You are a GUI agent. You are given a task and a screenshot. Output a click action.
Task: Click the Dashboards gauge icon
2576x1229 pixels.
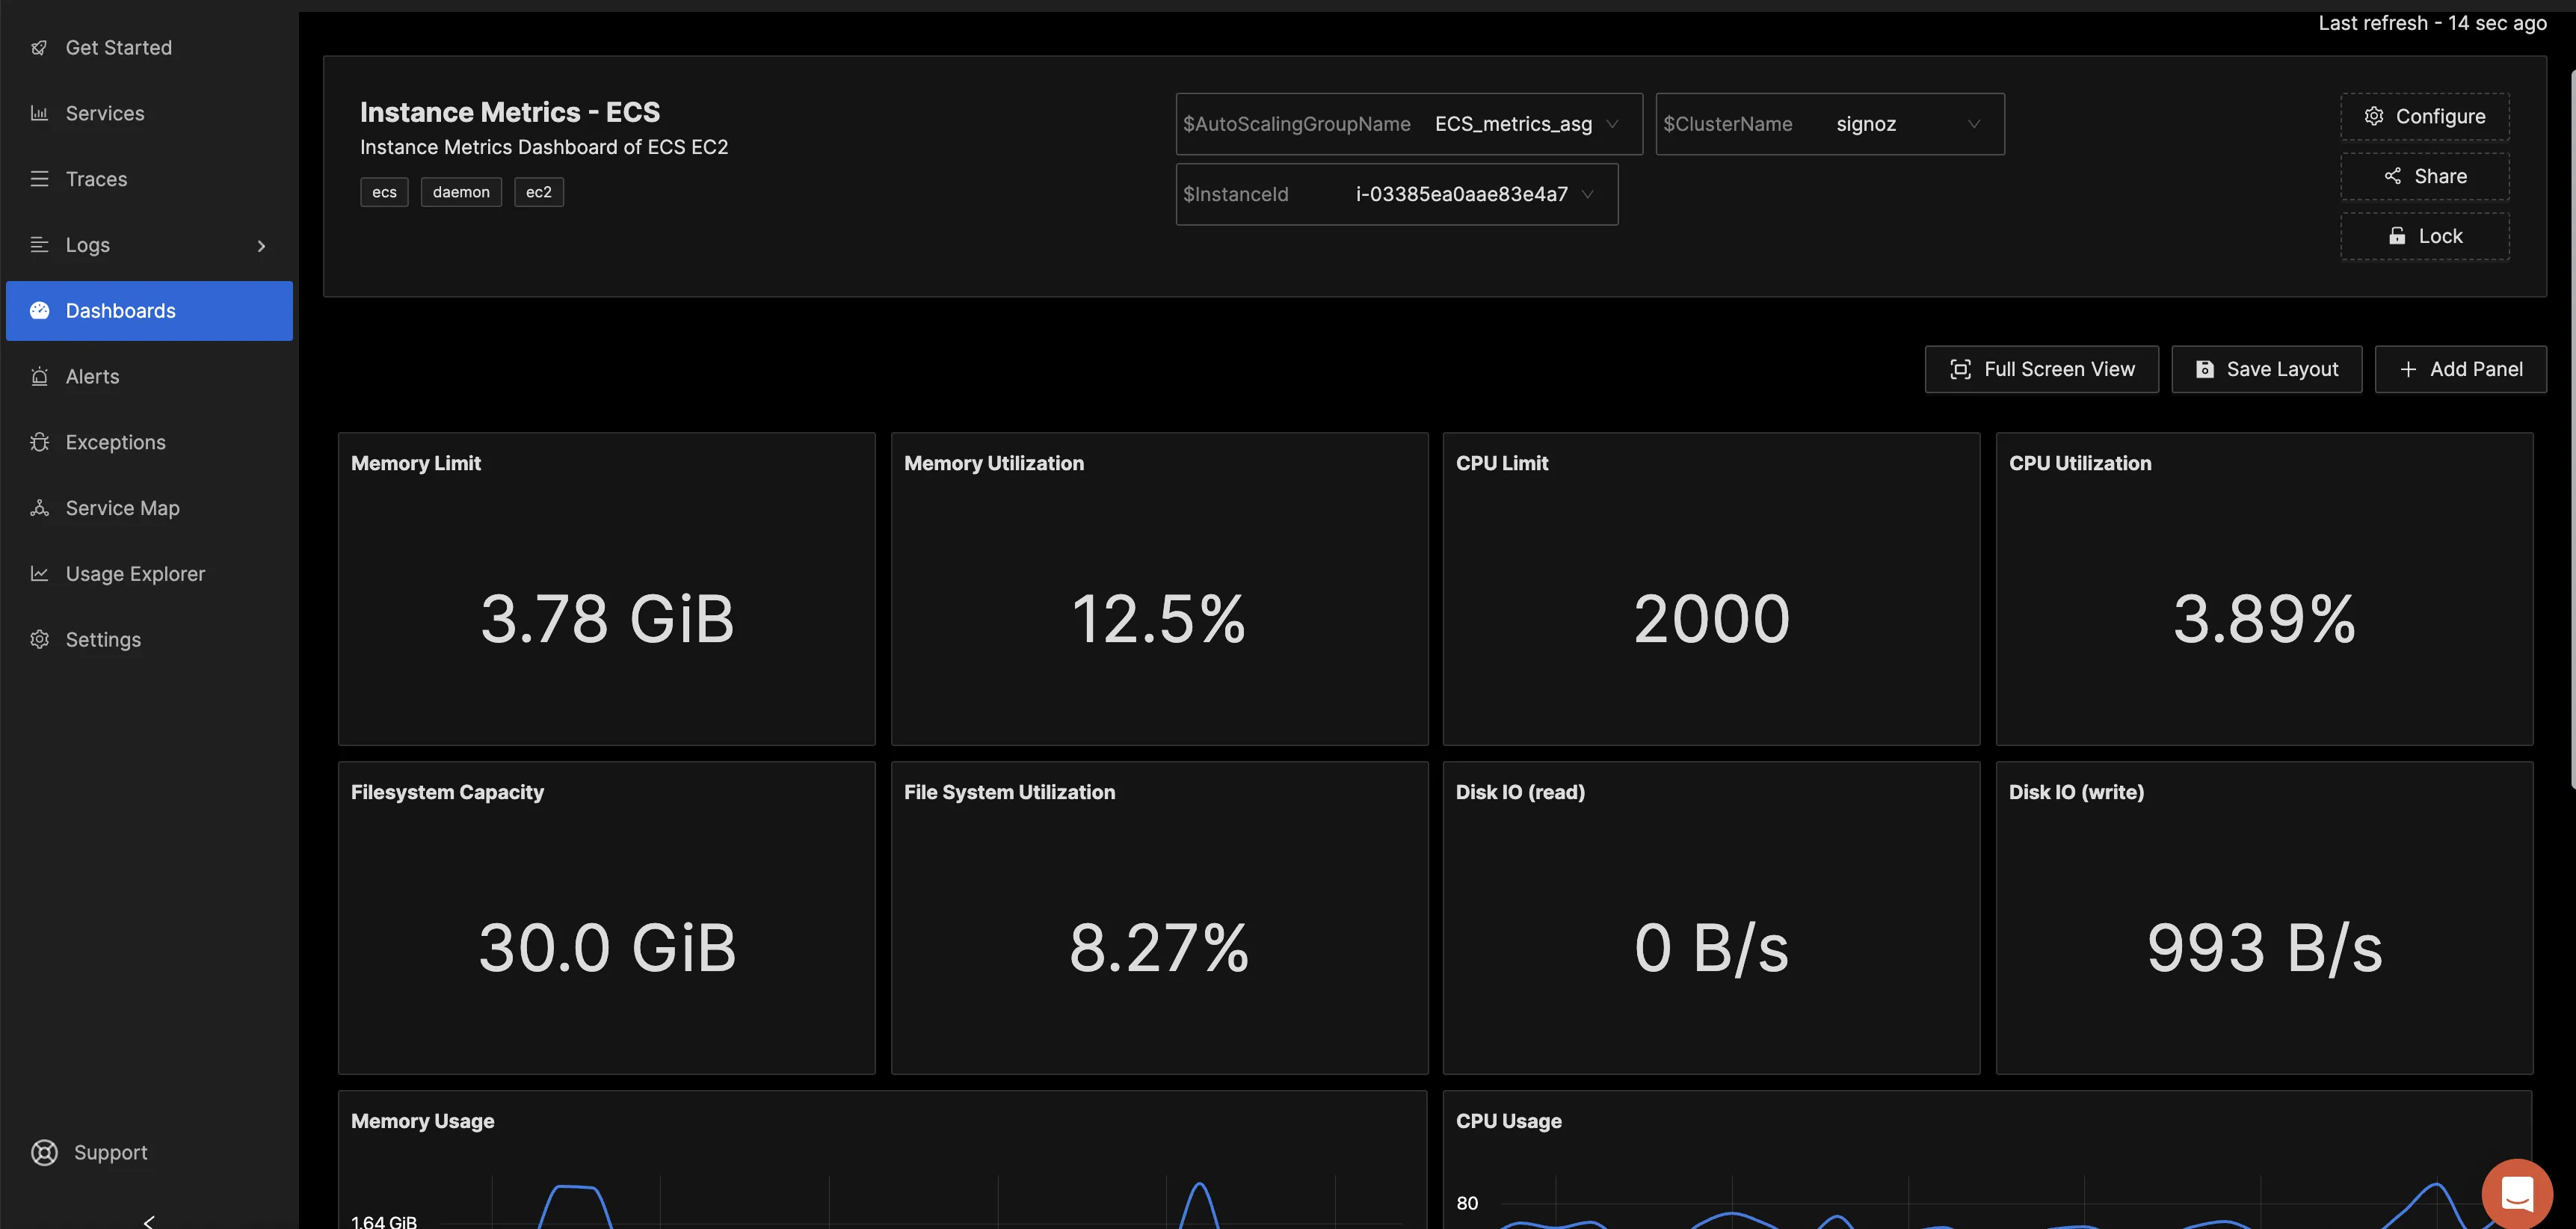(39, 311)
